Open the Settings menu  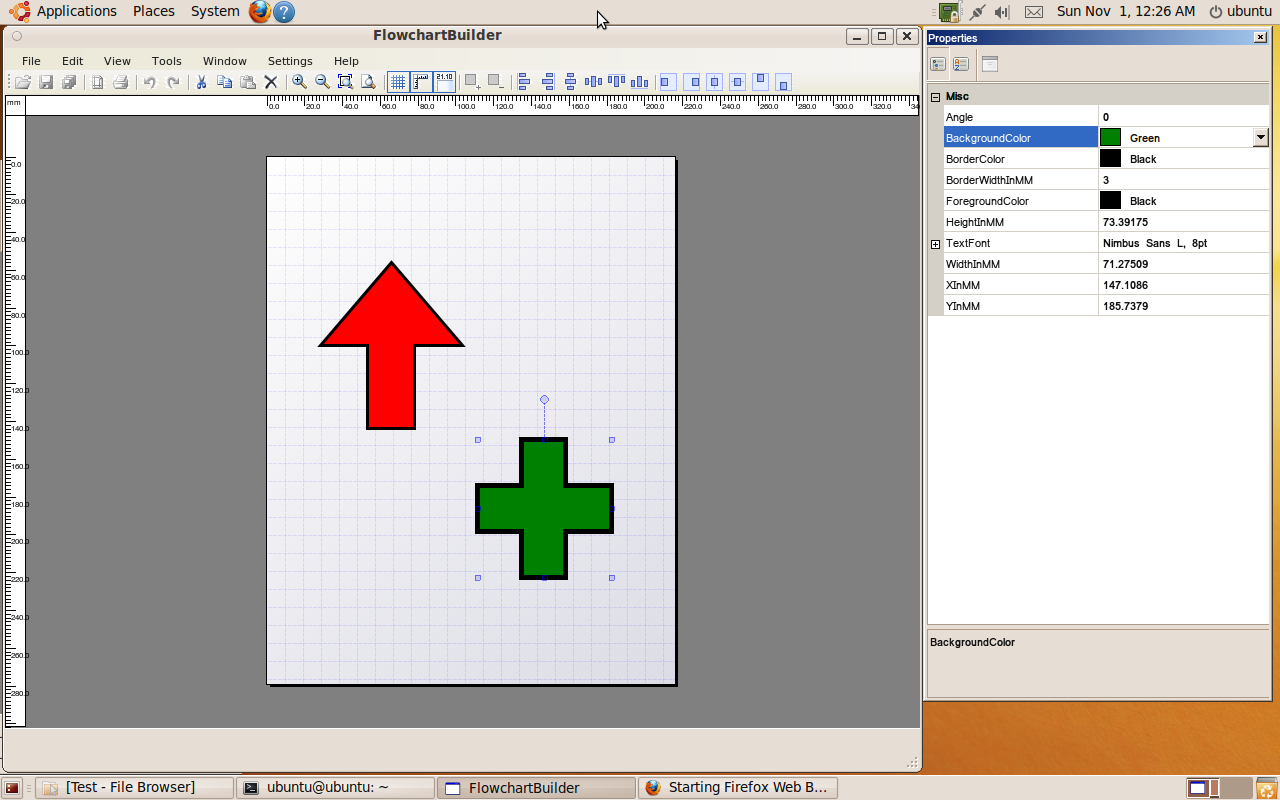(290, 61)
